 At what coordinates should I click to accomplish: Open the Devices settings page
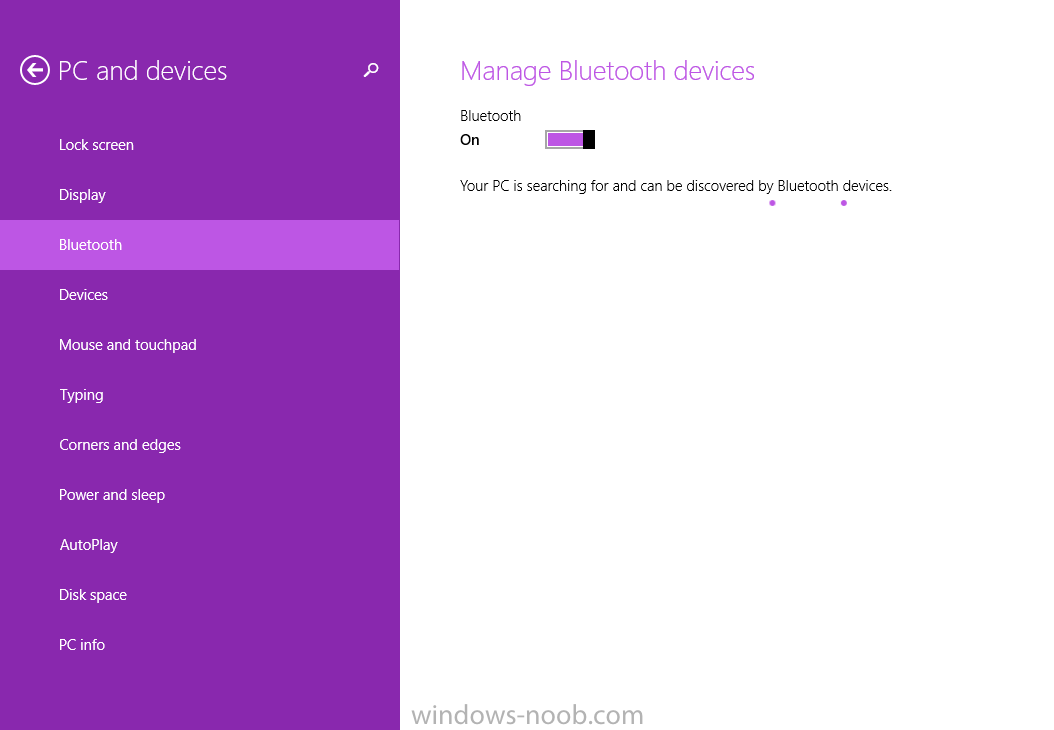pos(83,295)
